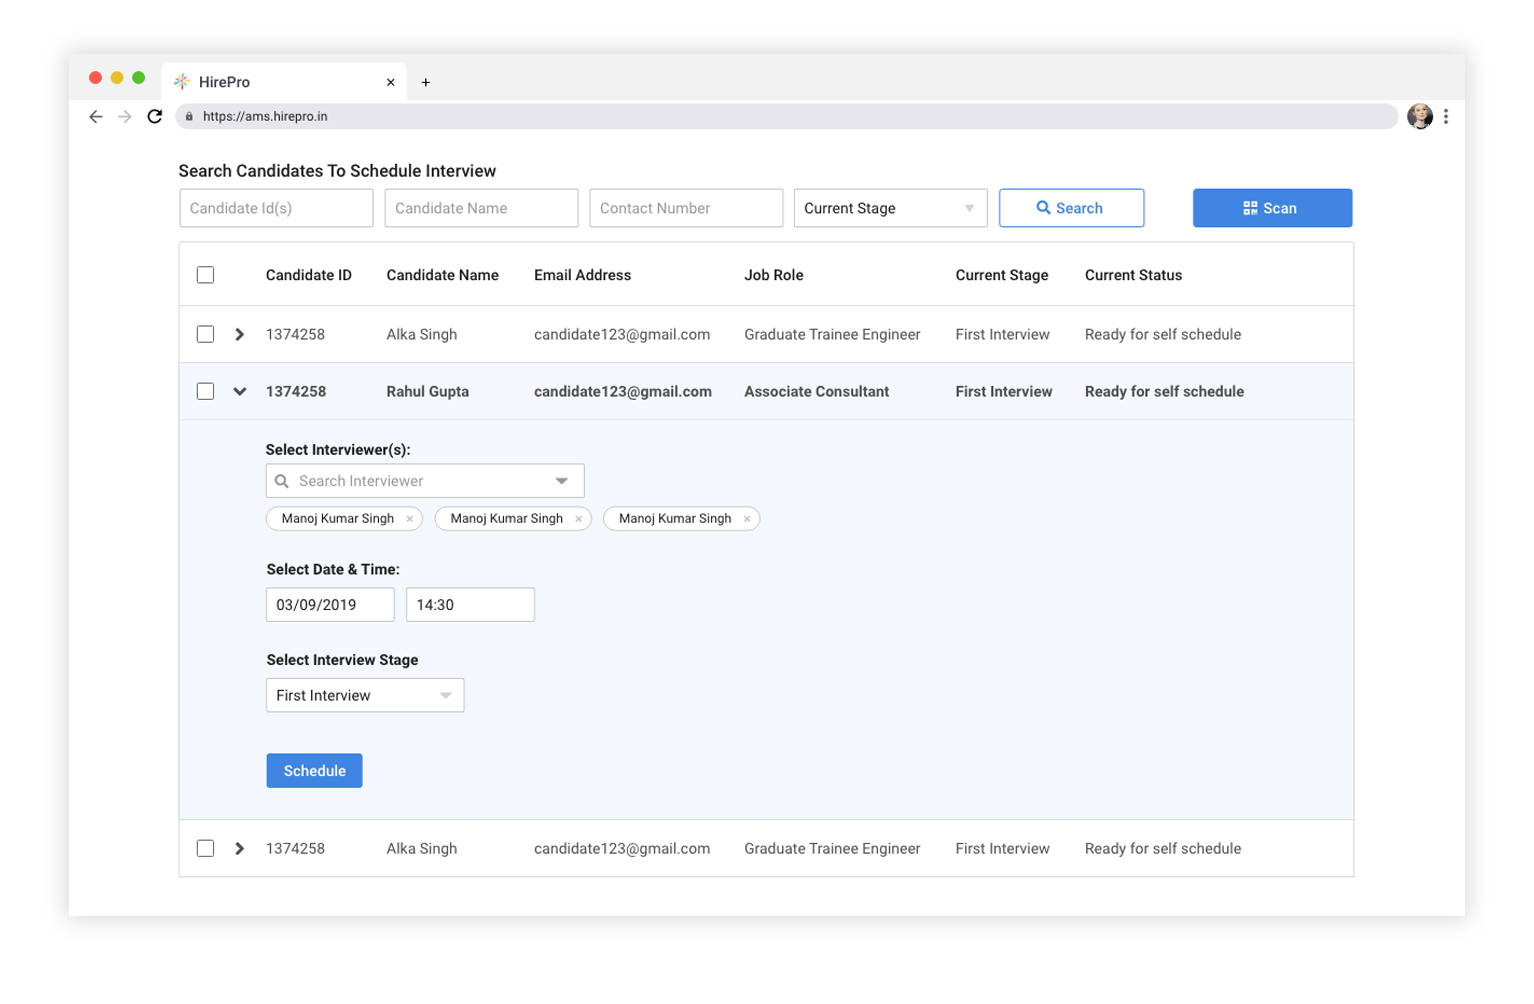Click the Candidate Name column header
Viewport: 1534px width, 1004px height.
pyautogui.click(x=443, y=275)
